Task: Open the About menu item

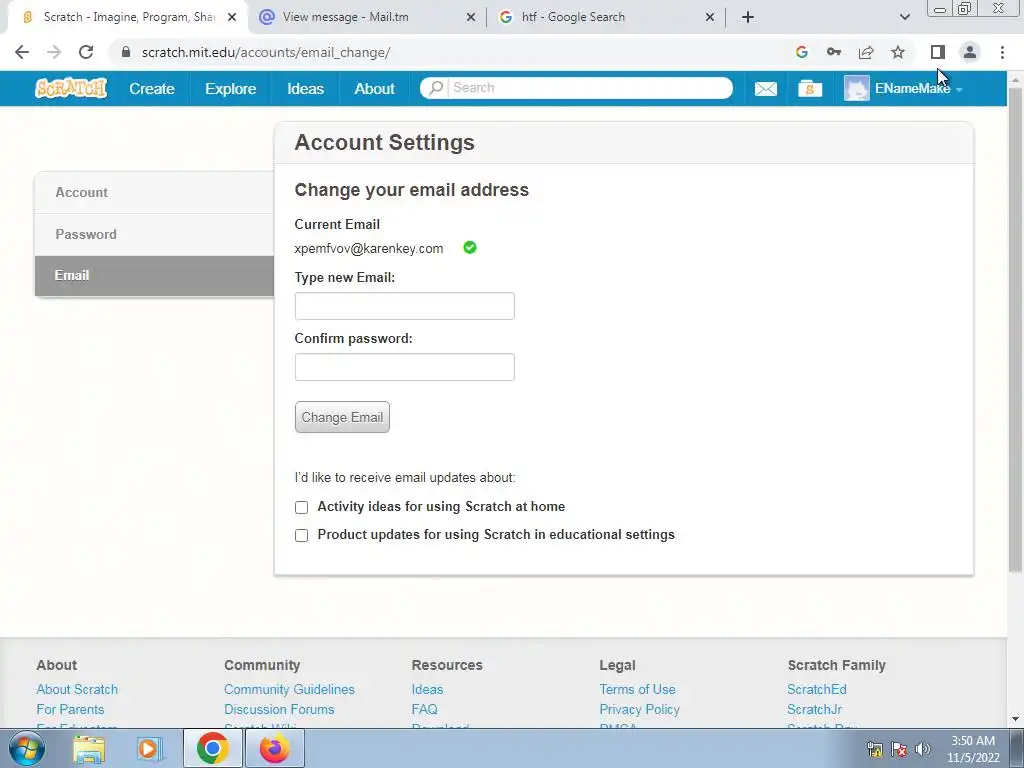Action: [374, 89]
